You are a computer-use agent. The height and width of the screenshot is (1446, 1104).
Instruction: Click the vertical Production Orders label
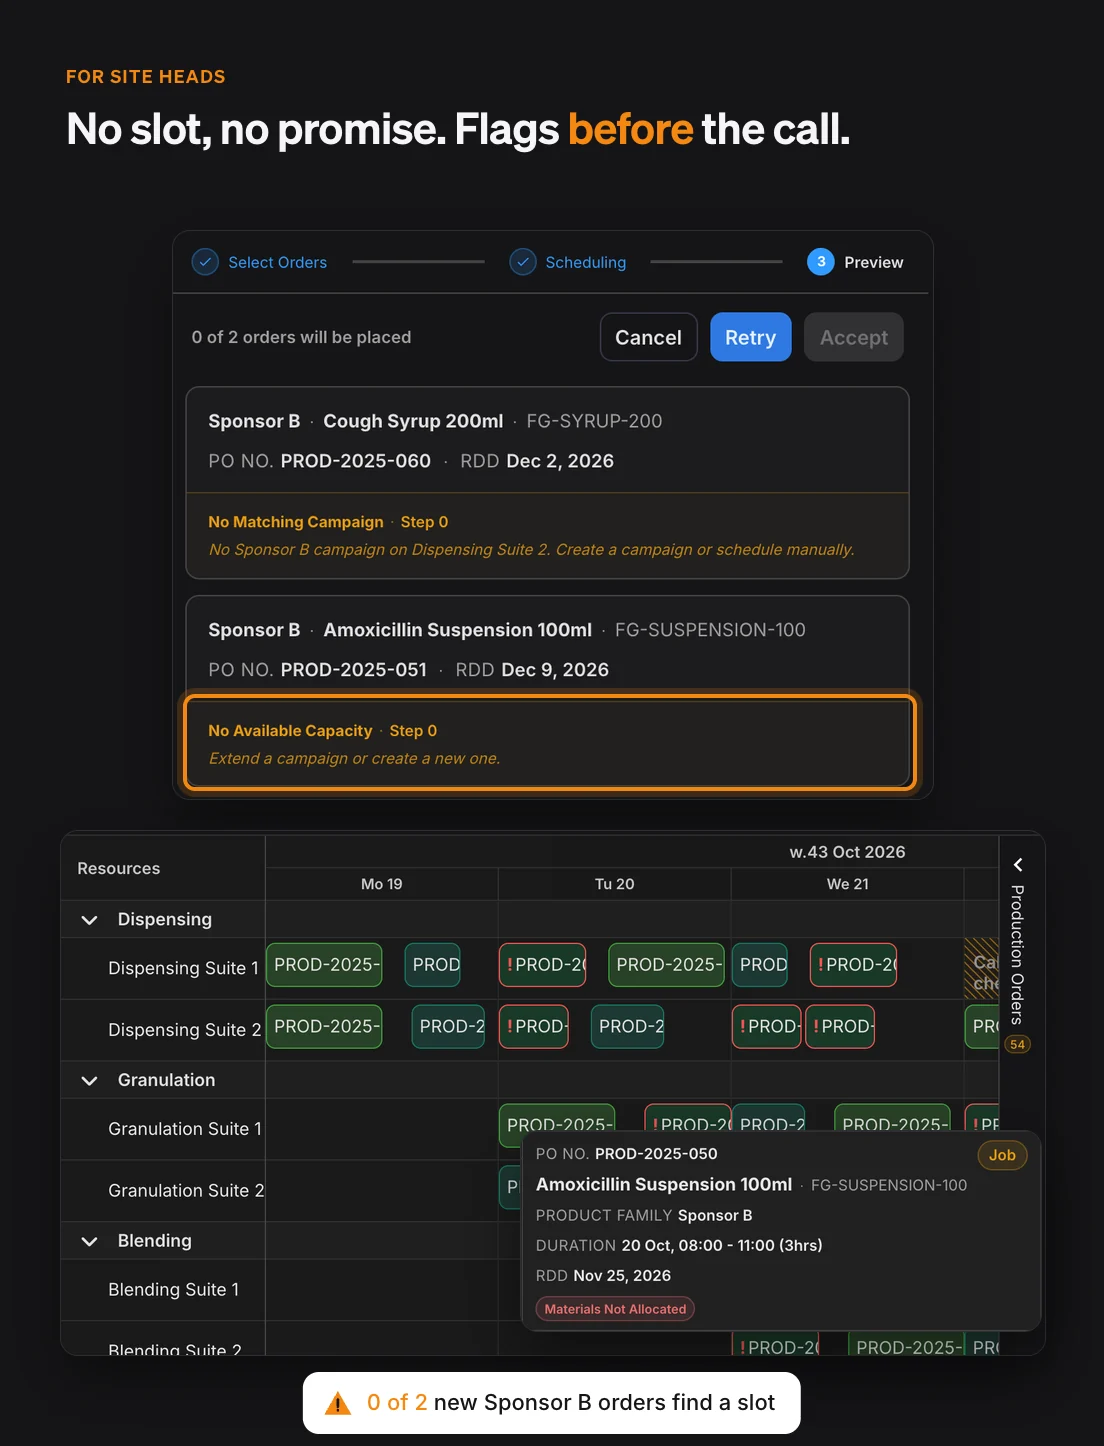point(1017,955)
